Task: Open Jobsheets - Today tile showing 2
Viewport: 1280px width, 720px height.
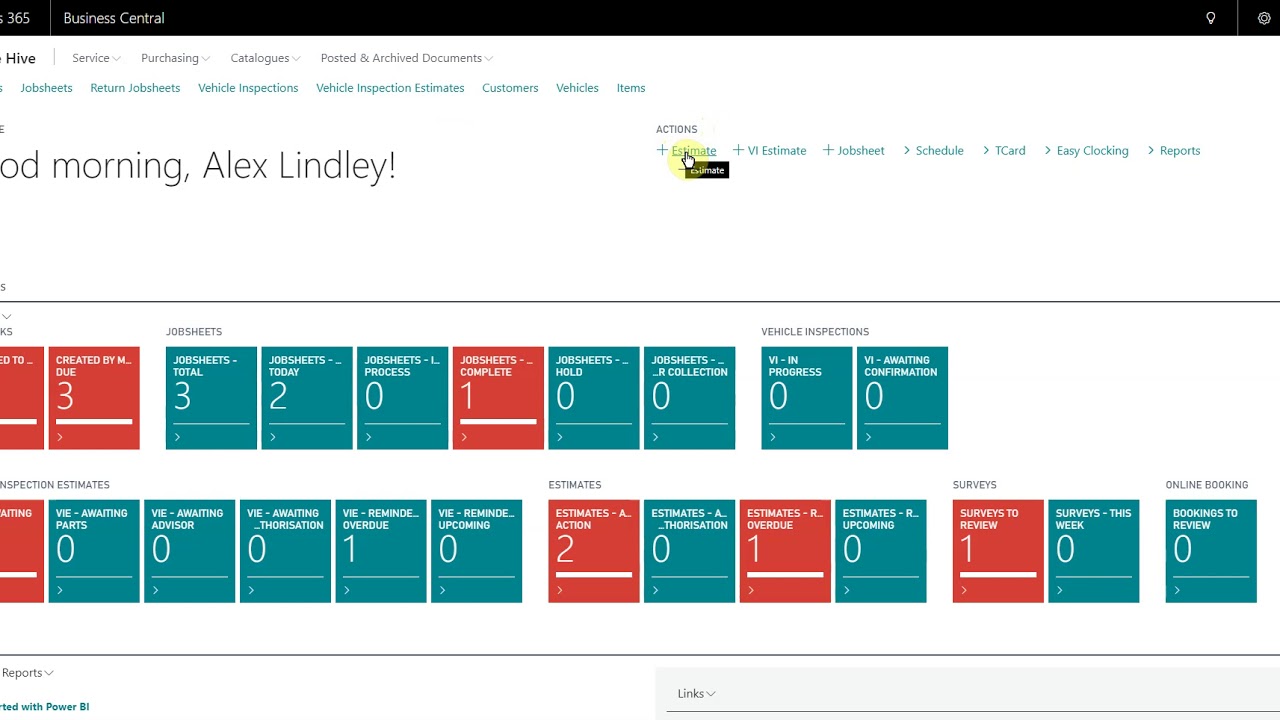Action: coord(307,398)
